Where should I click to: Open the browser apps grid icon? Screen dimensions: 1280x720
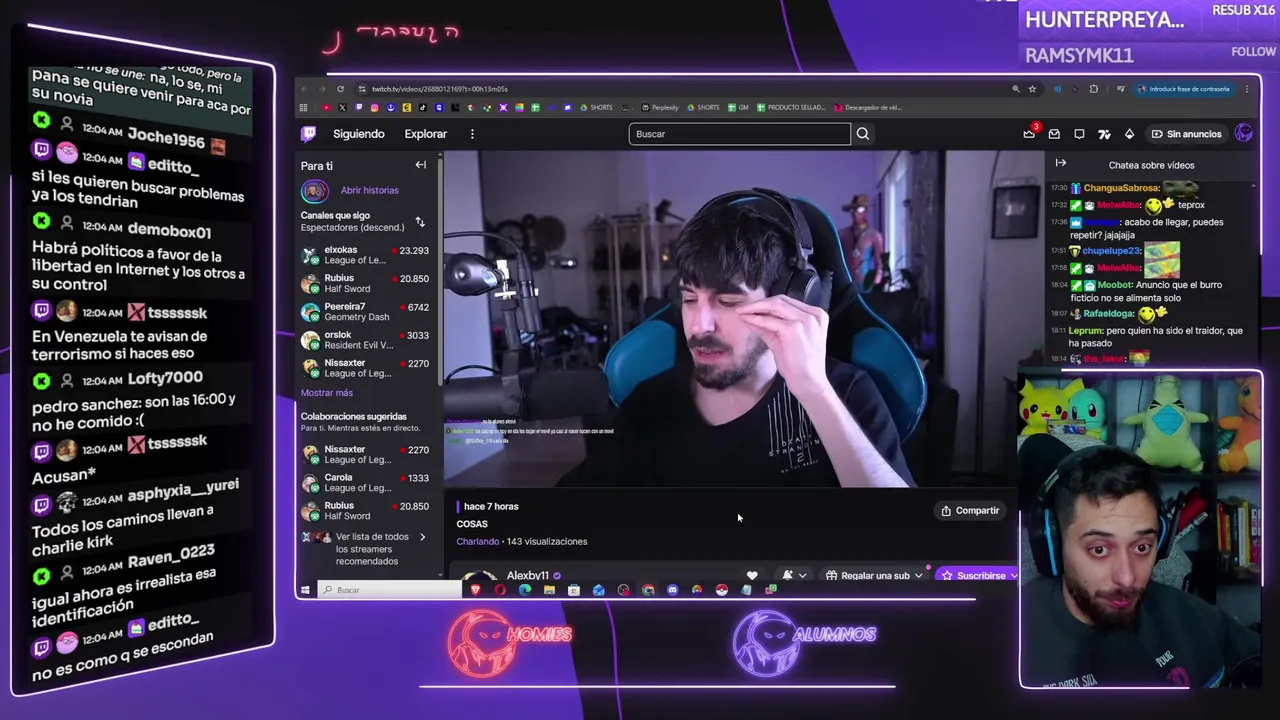pyautogui.click(x=304, y=108)
